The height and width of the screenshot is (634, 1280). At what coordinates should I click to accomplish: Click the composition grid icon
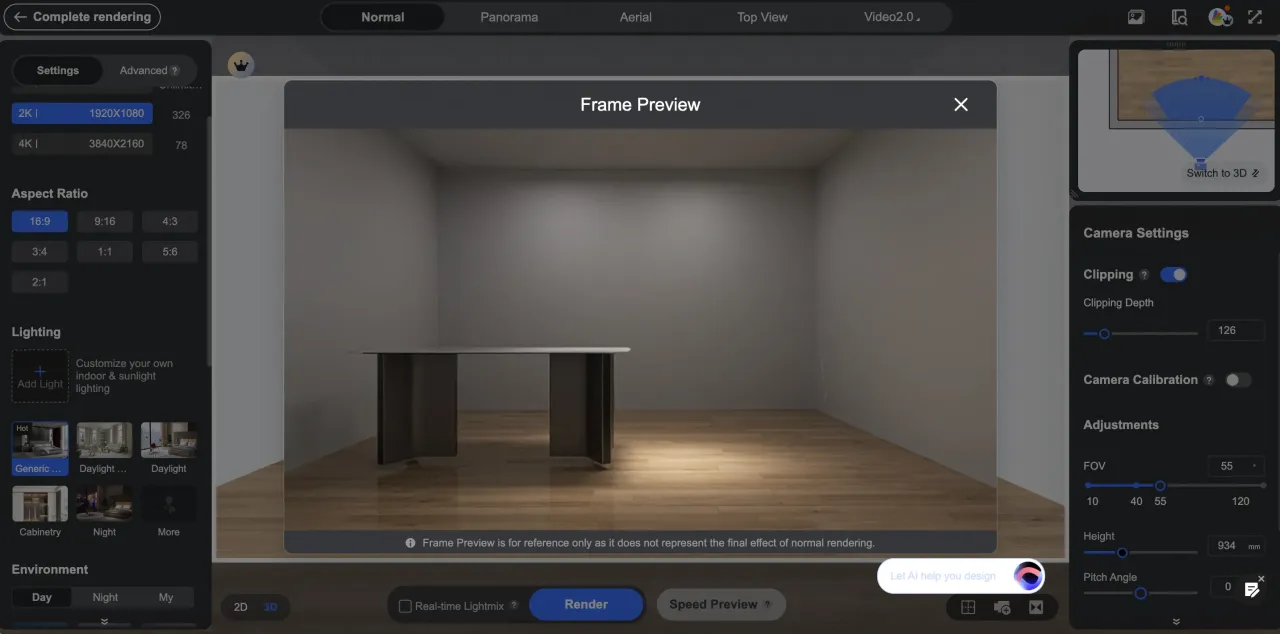coord(968,607)
